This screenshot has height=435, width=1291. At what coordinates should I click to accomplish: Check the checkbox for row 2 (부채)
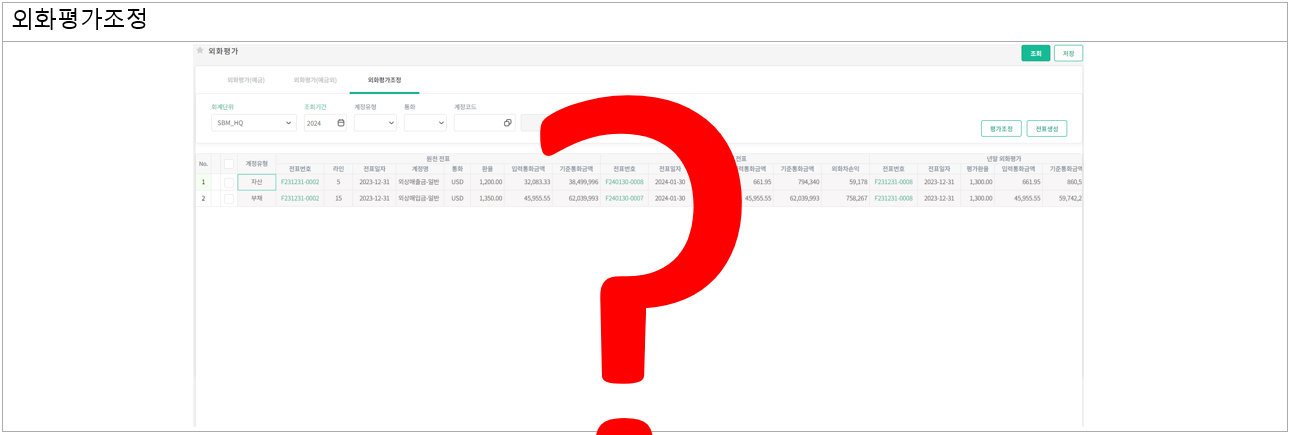(229, 198)
